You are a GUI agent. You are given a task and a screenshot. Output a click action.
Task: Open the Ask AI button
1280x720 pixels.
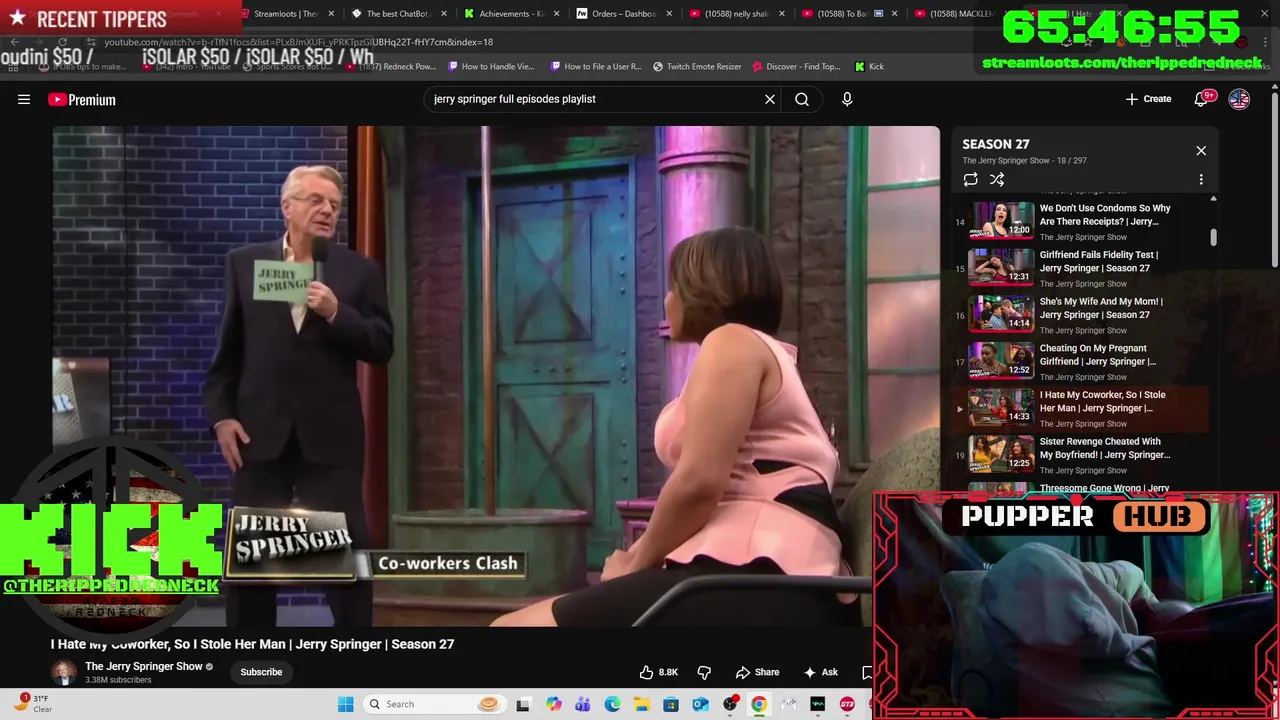click(x=821, y=672)
